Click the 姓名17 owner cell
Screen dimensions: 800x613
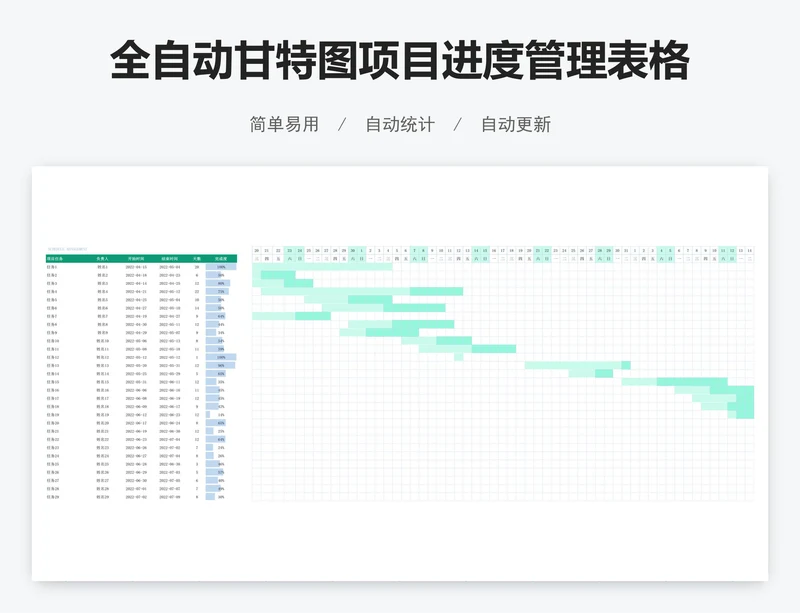click(103, 398)
